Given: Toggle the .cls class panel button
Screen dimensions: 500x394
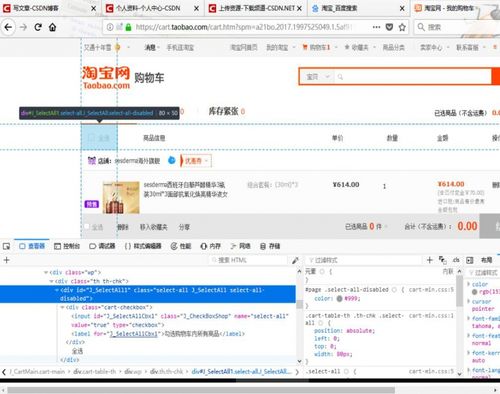Looking at the screenshot, I should (x=456, y=260).
